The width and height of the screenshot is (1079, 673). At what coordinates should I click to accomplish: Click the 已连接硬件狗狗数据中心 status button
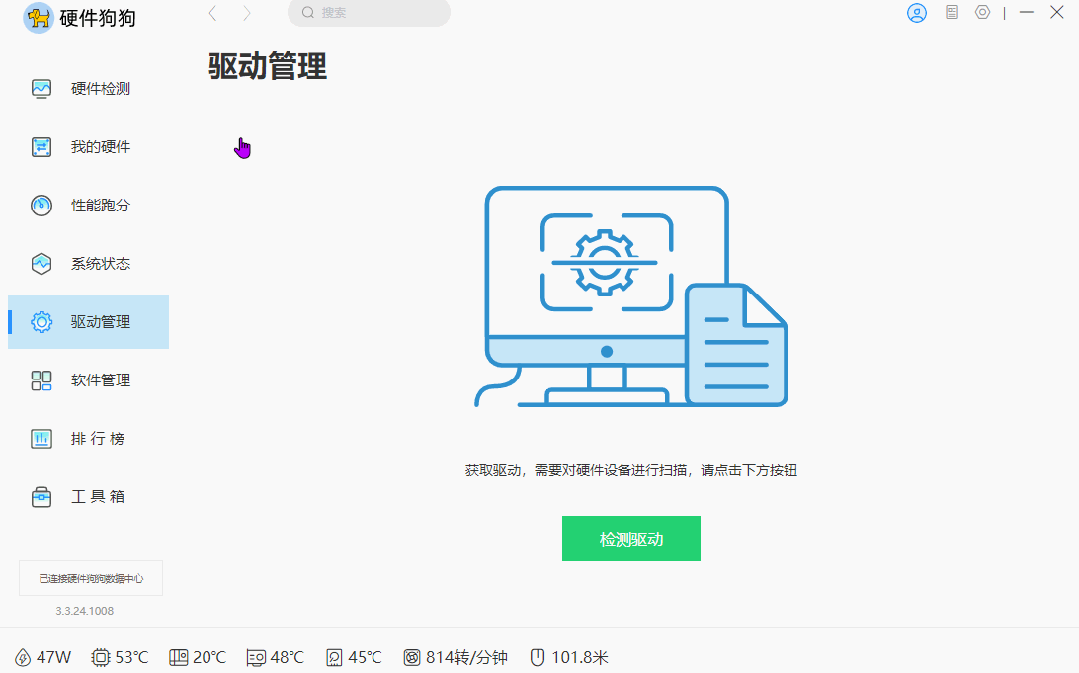click(x=91, y=578)
